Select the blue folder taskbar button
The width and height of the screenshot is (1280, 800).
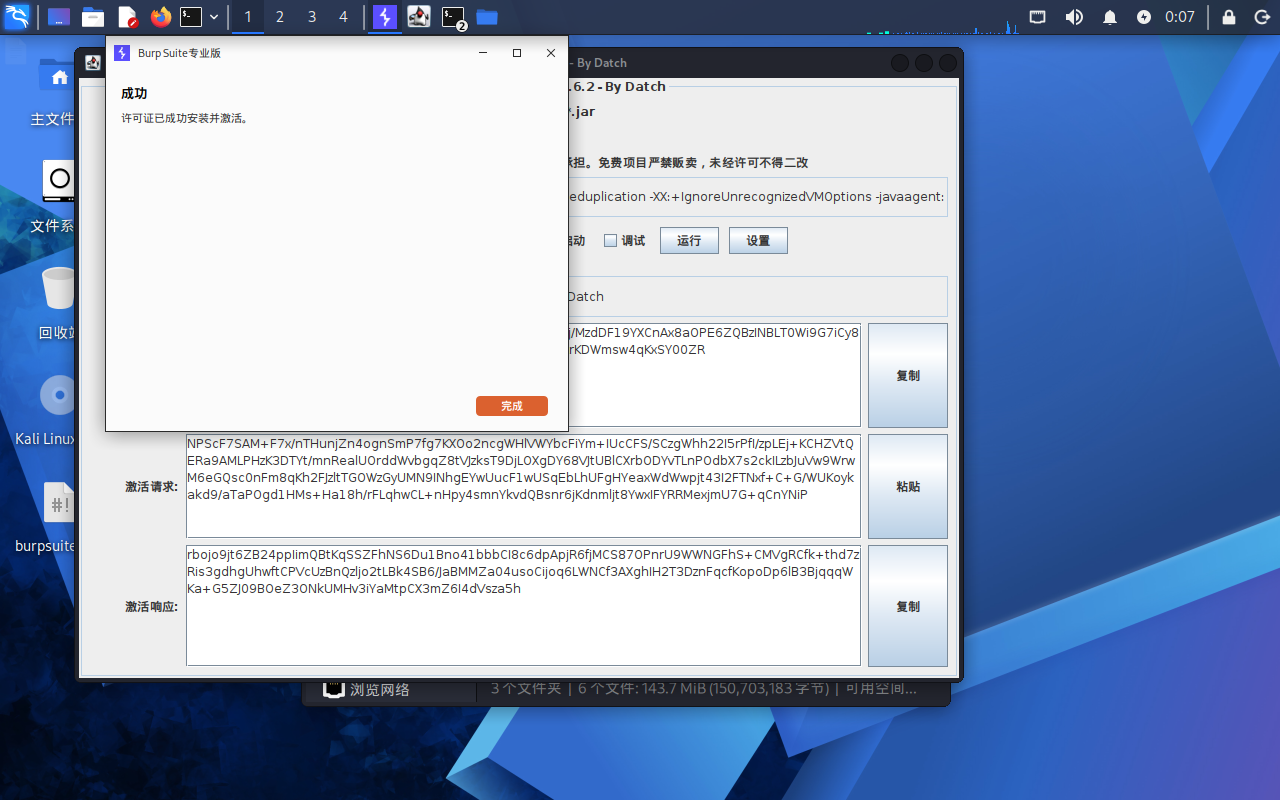pyautogui.click(x=487, y=17)
